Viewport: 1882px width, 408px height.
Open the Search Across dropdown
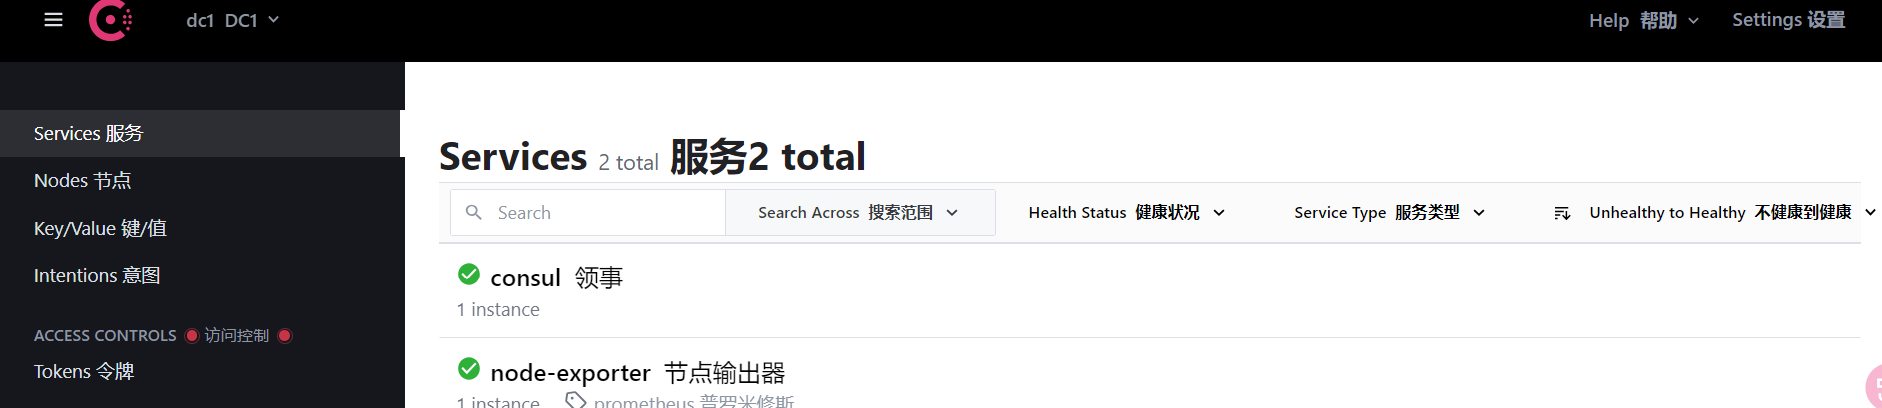(859, 213)
